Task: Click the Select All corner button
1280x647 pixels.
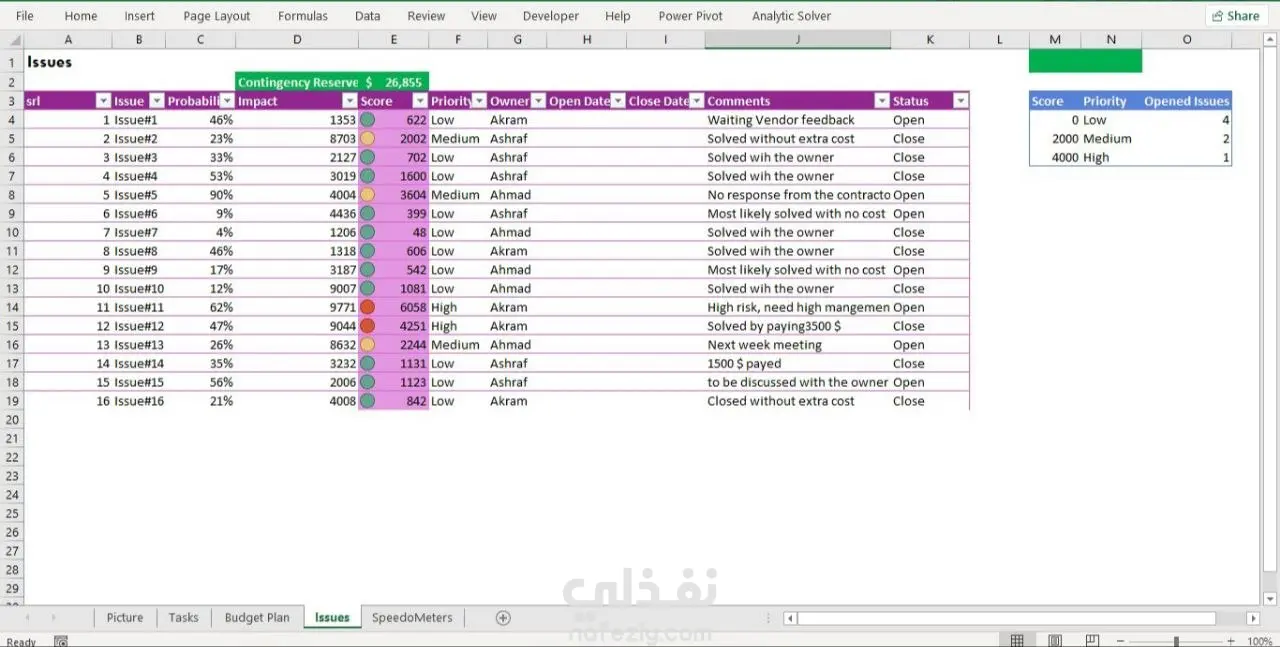Action: click(12, 40)
